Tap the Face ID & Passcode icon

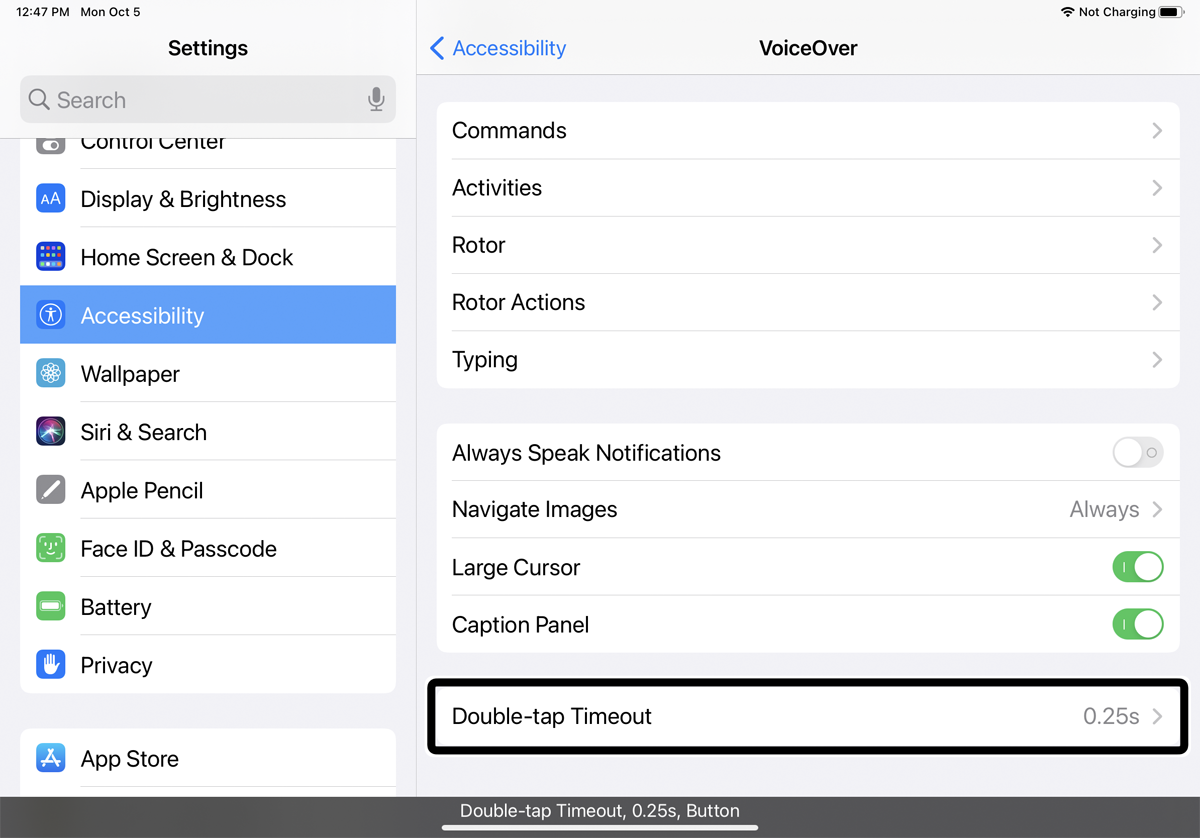point(51,548)
